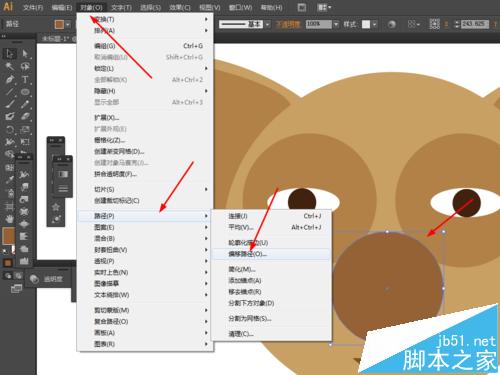Open the stroke style 基本 dropdown
500x375 pixels.
(x=267, y=24)
